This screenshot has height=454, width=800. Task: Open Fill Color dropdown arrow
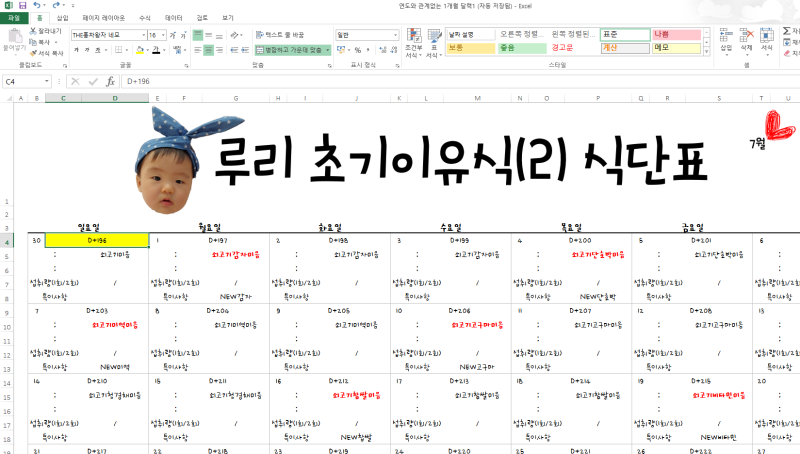tap(147, 50)
